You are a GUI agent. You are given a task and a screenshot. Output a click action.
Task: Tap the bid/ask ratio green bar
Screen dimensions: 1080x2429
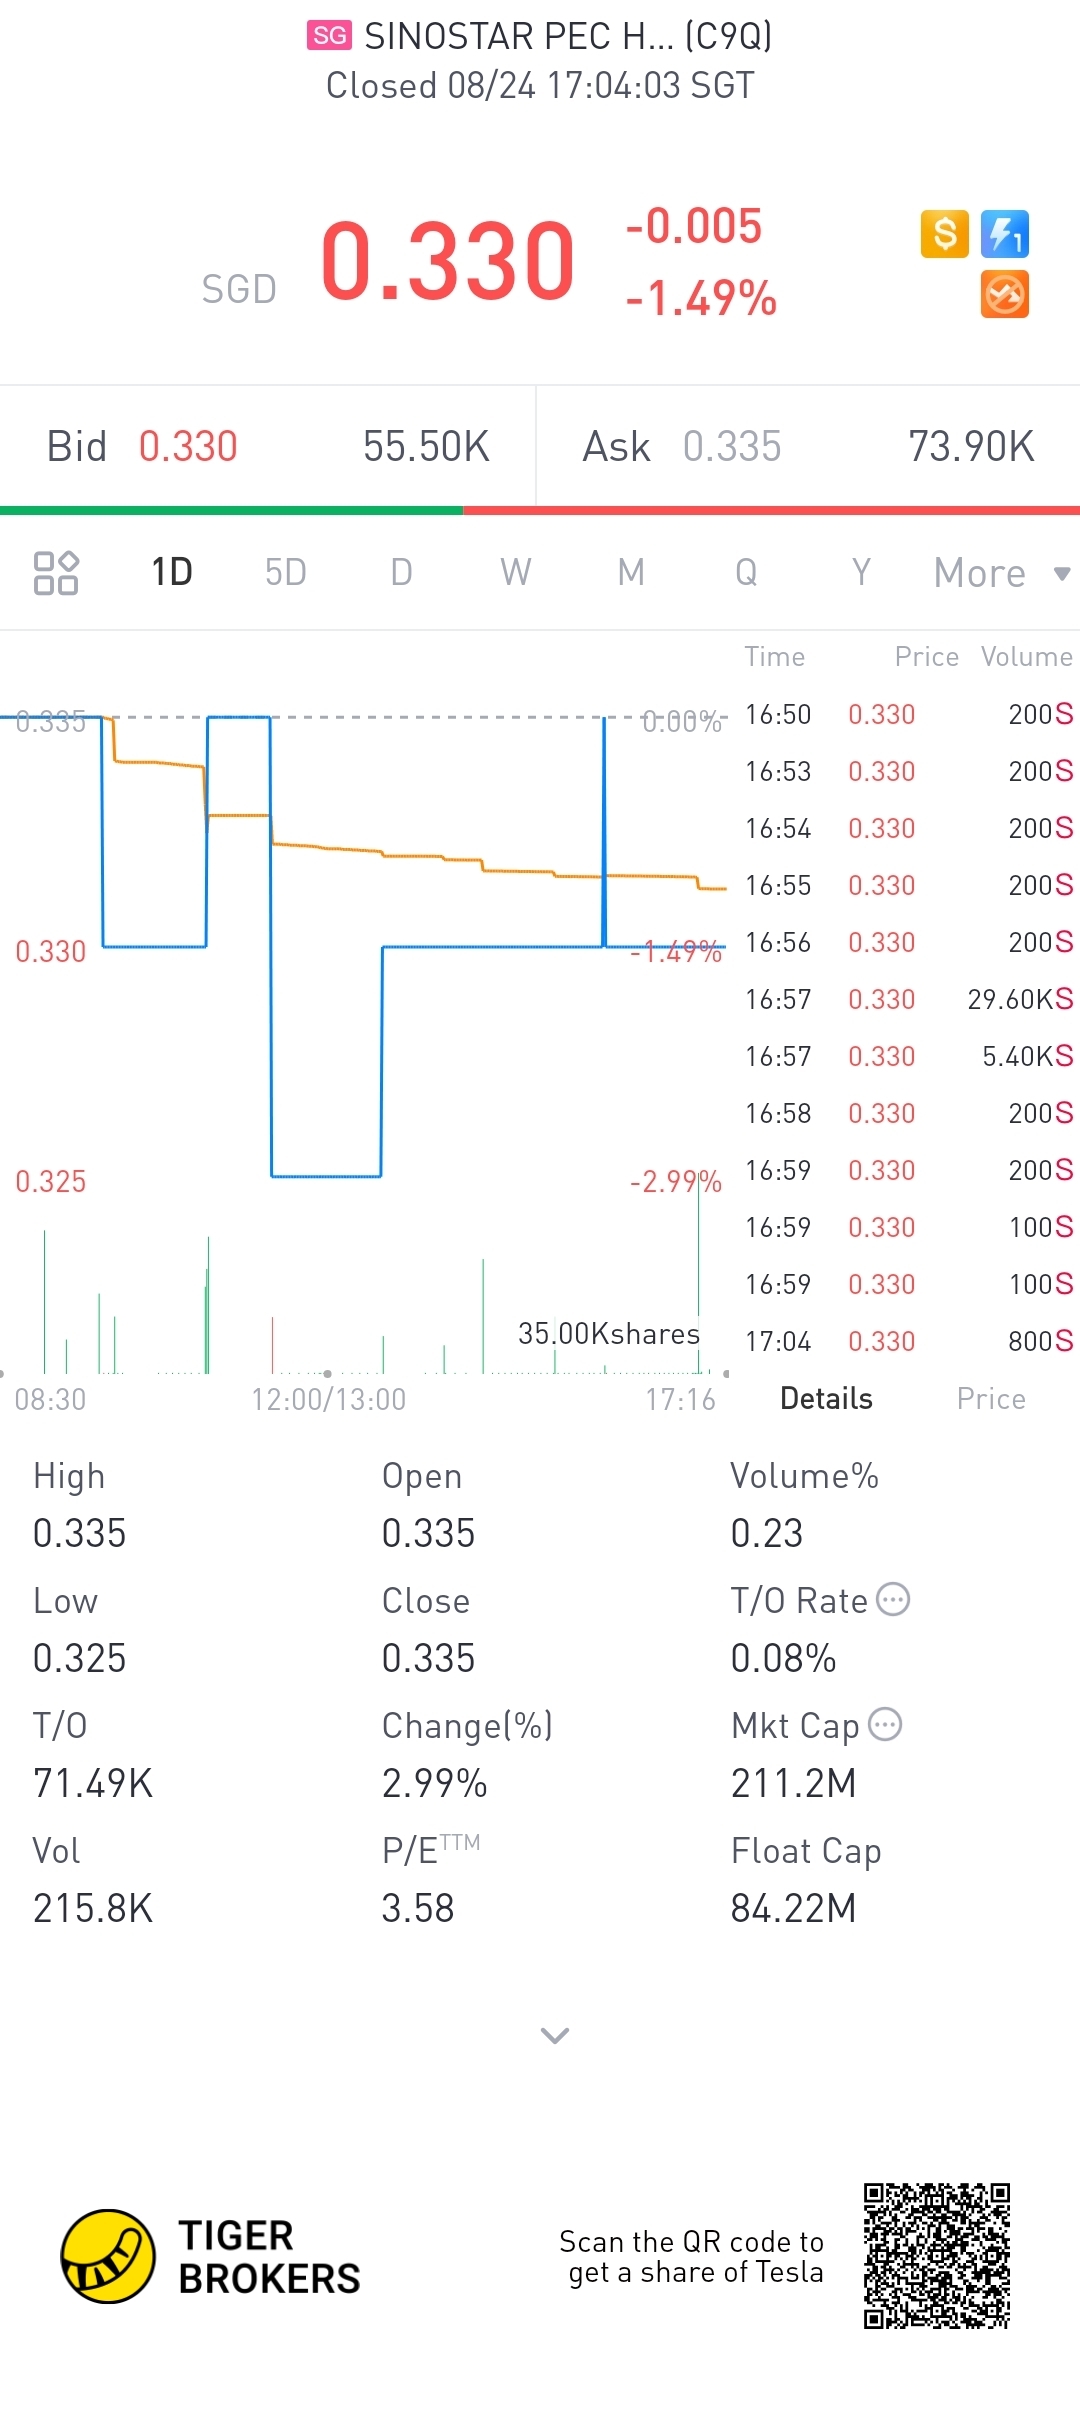[x=231, y=511]
